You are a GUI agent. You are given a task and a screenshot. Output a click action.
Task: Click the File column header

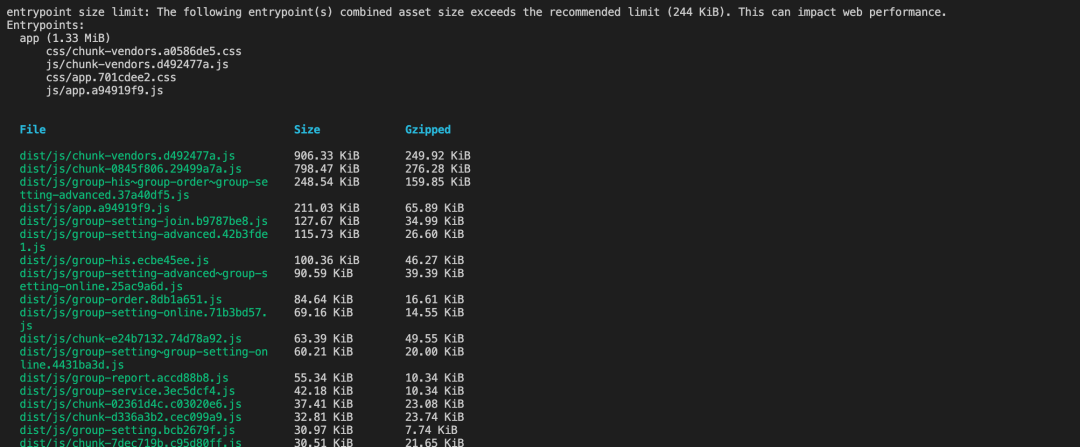tap(32, 129)
